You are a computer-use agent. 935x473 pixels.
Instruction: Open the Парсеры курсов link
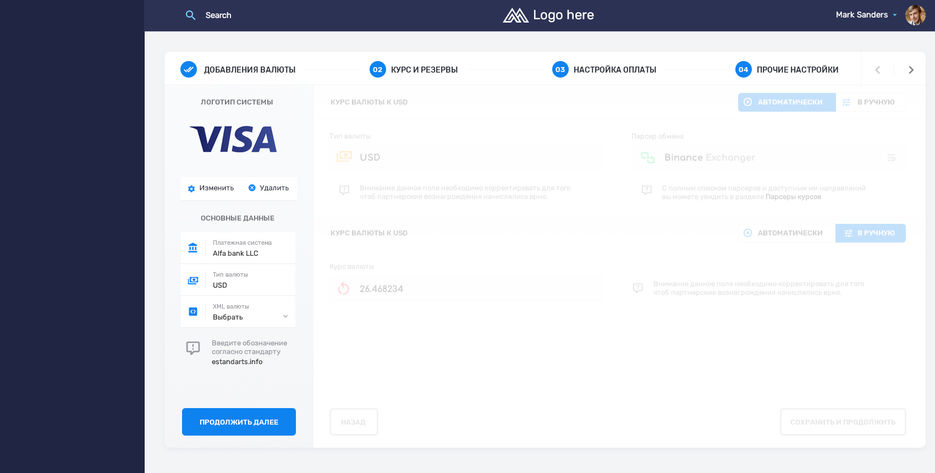[793, 197]
